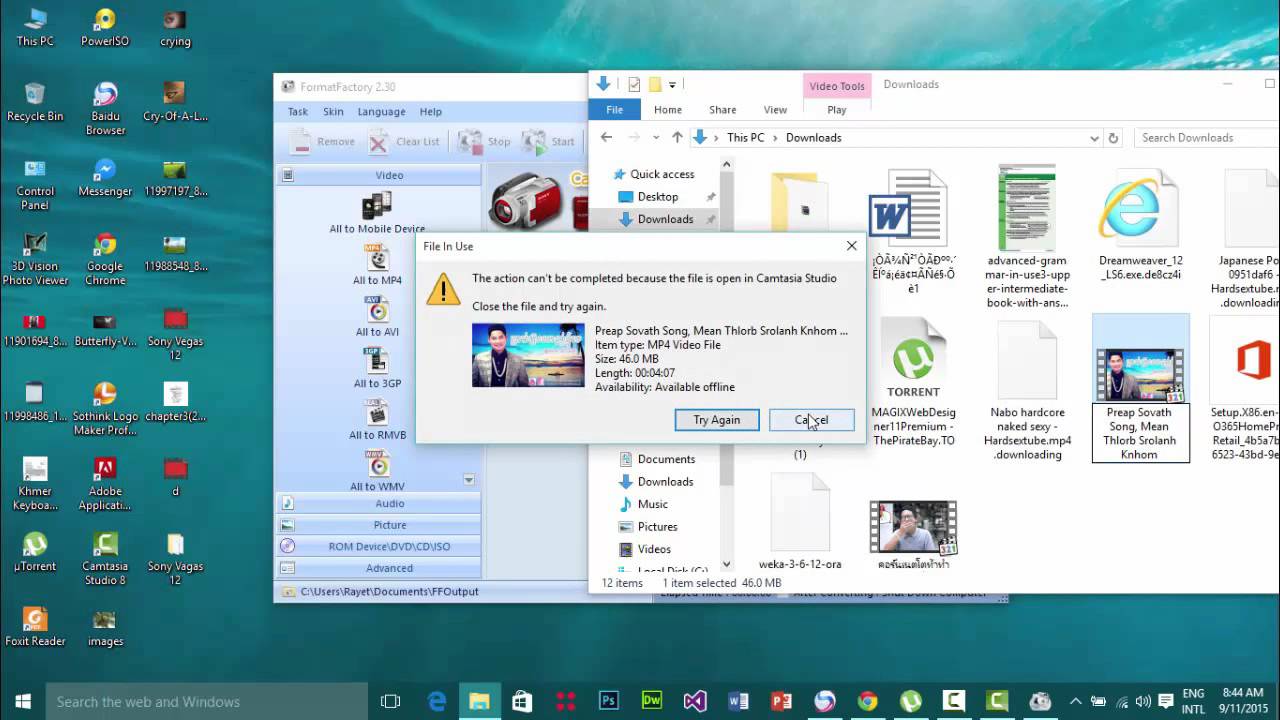Open the Share ribbon tab in Explorer

pos(722,110)
